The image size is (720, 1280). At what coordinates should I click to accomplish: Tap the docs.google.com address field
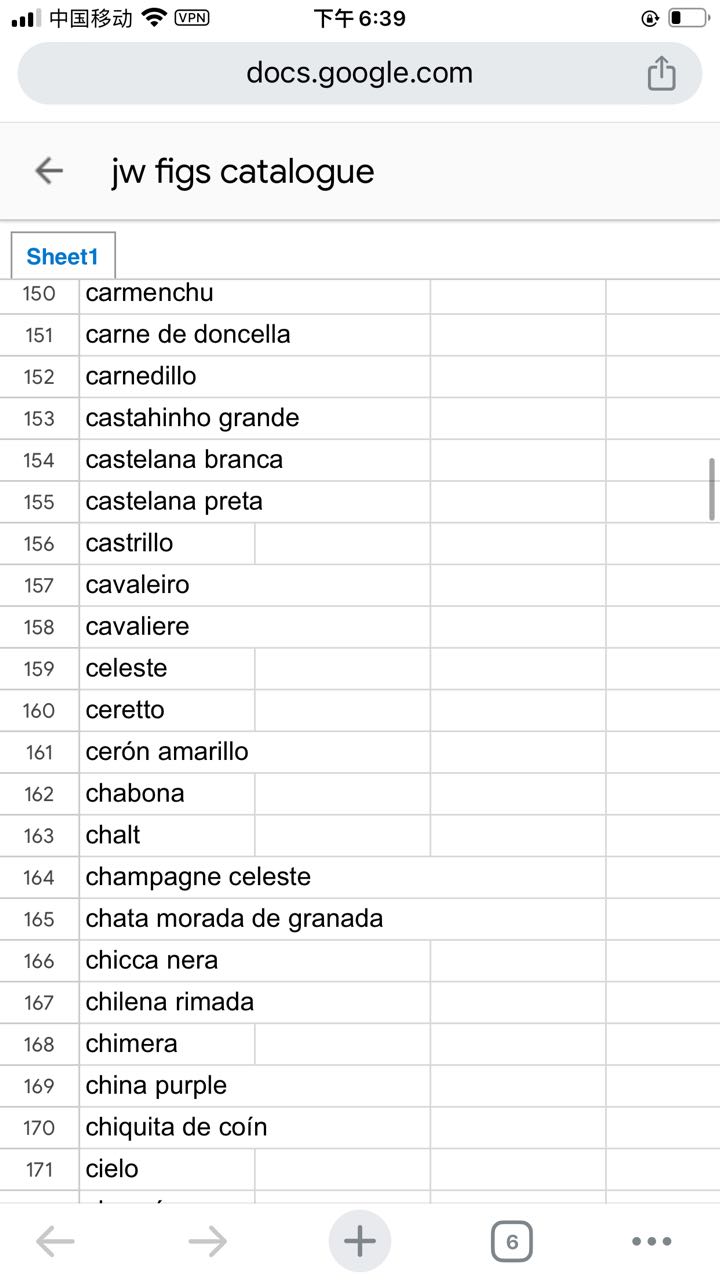click(360, 73)
